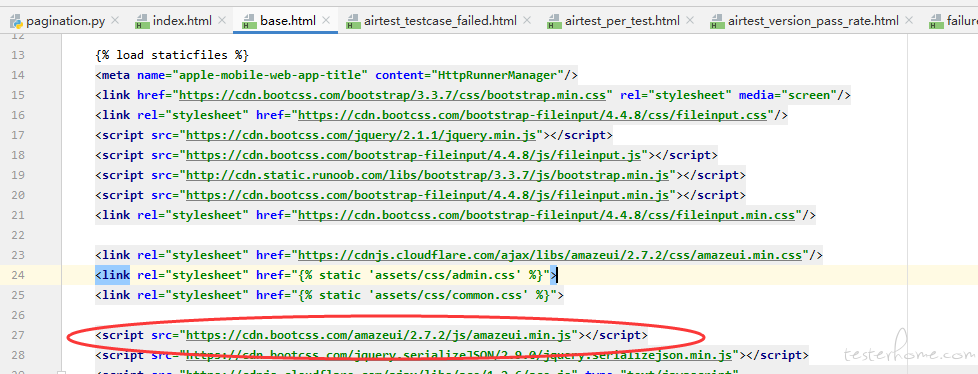
Task: Click line number 27 in the gutter
Action: [18, 335]
